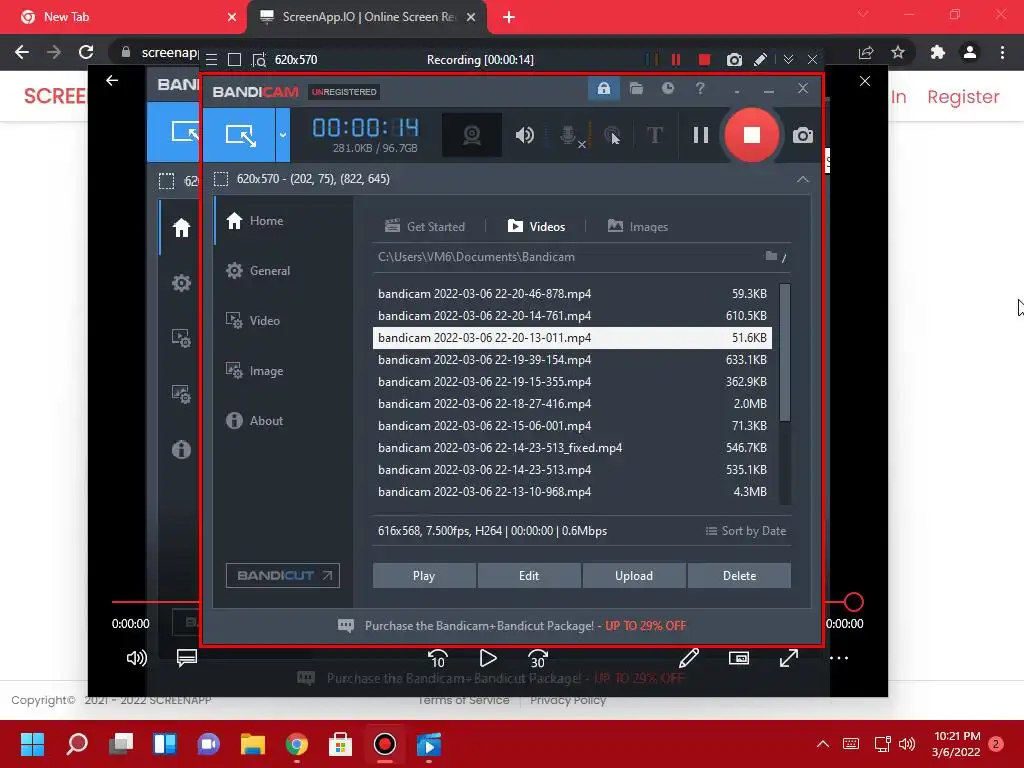Click the ScreenApp timeline end marker circle
Image resolution: width=1024 pixels, height=768 pixels.
[854, 602]
